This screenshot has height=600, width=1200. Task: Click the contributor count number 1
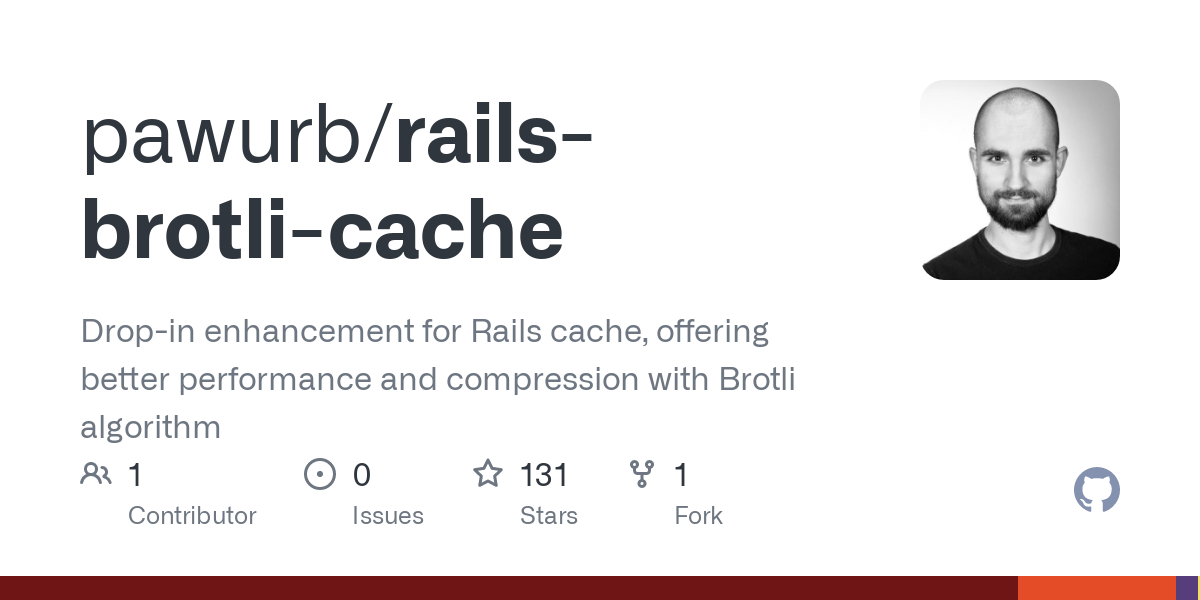click(135, 475)
